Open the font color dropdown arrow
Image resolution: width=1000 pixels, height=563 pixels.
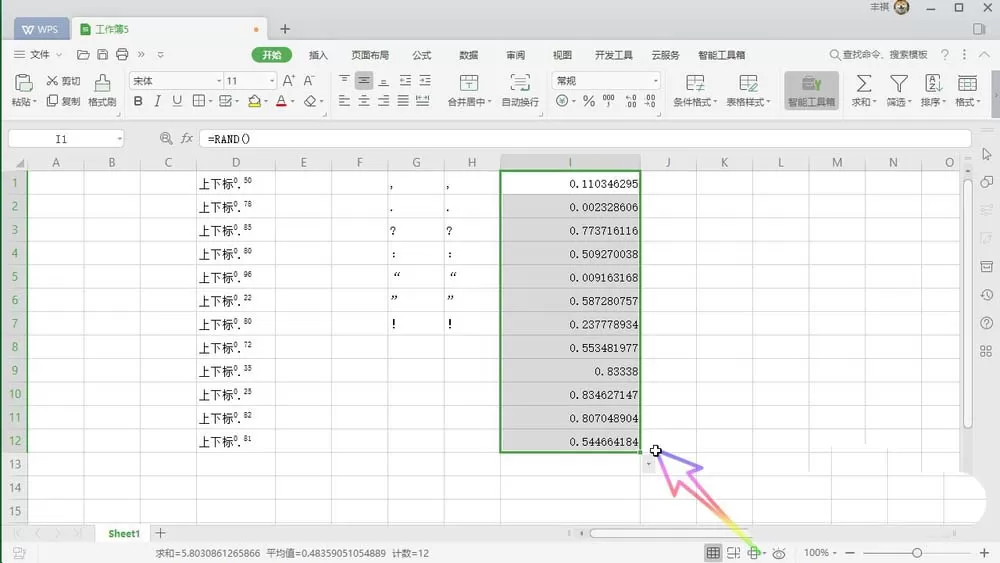pos(293,102)
